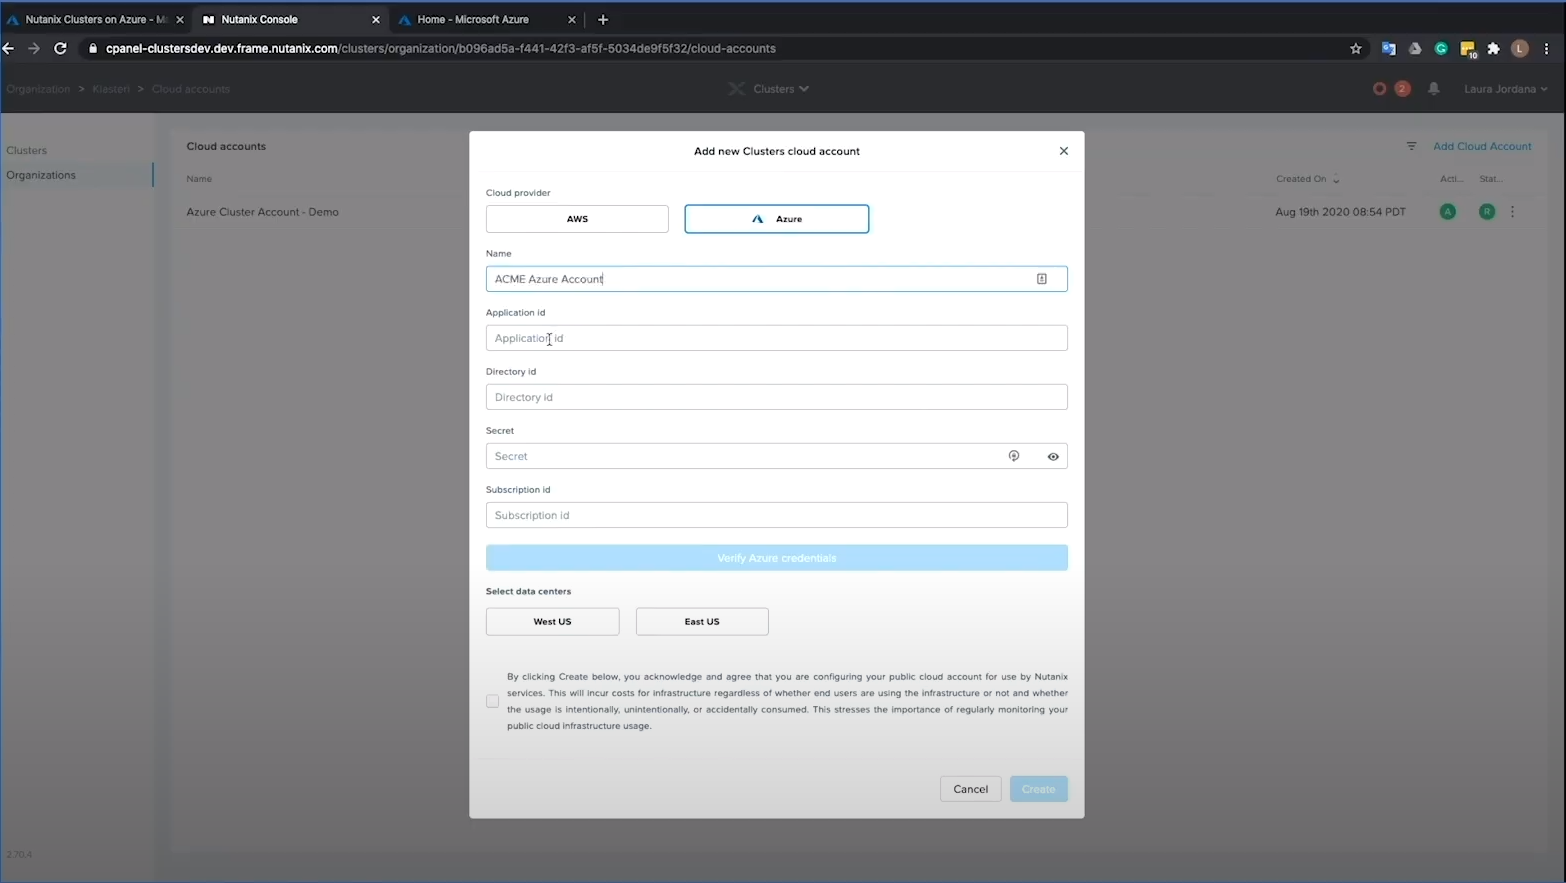Select the Azure cloud provider button
The height and width of the screenshot is (883, 1566).
click(x=777, y=219)
